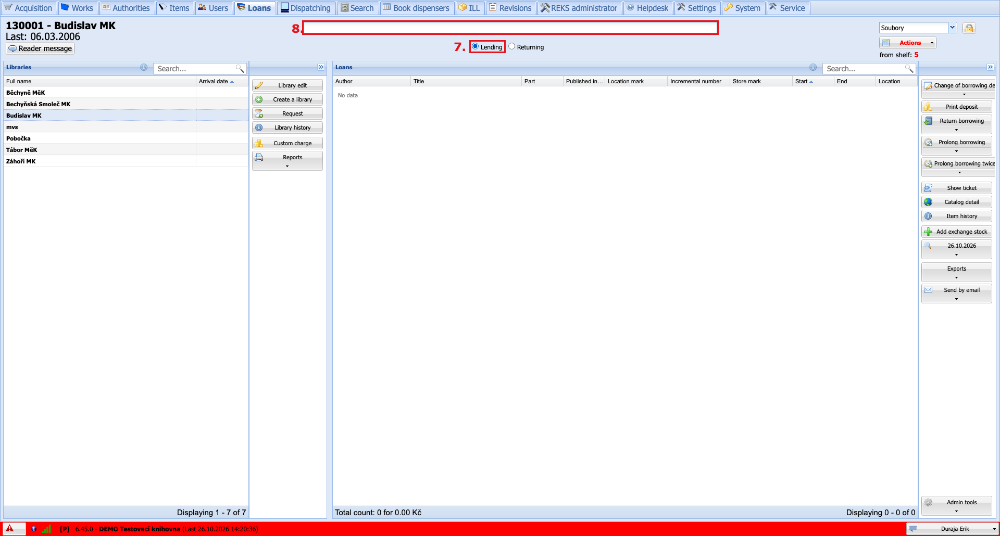
Task: Click the Loans panel clock icon
Action: point(813,67)
